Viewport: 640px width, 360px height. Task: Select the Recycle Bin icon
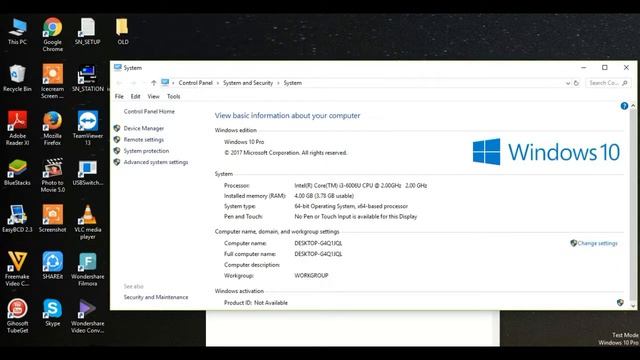[x=17, y=78]
